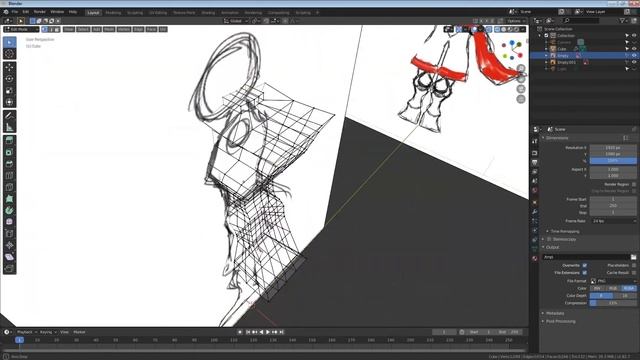Select the Bevel tool
The width and height of the screenshot is (640, 360).
tap(9, 164)
